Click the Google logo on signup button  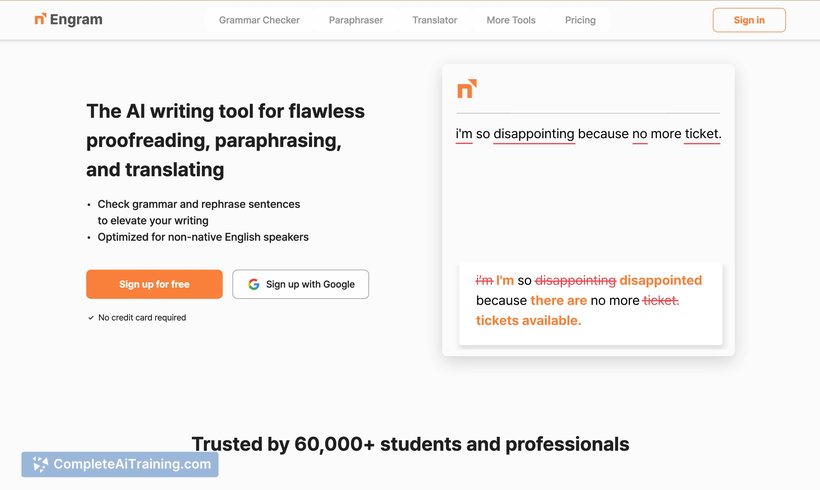coord(254,284)
